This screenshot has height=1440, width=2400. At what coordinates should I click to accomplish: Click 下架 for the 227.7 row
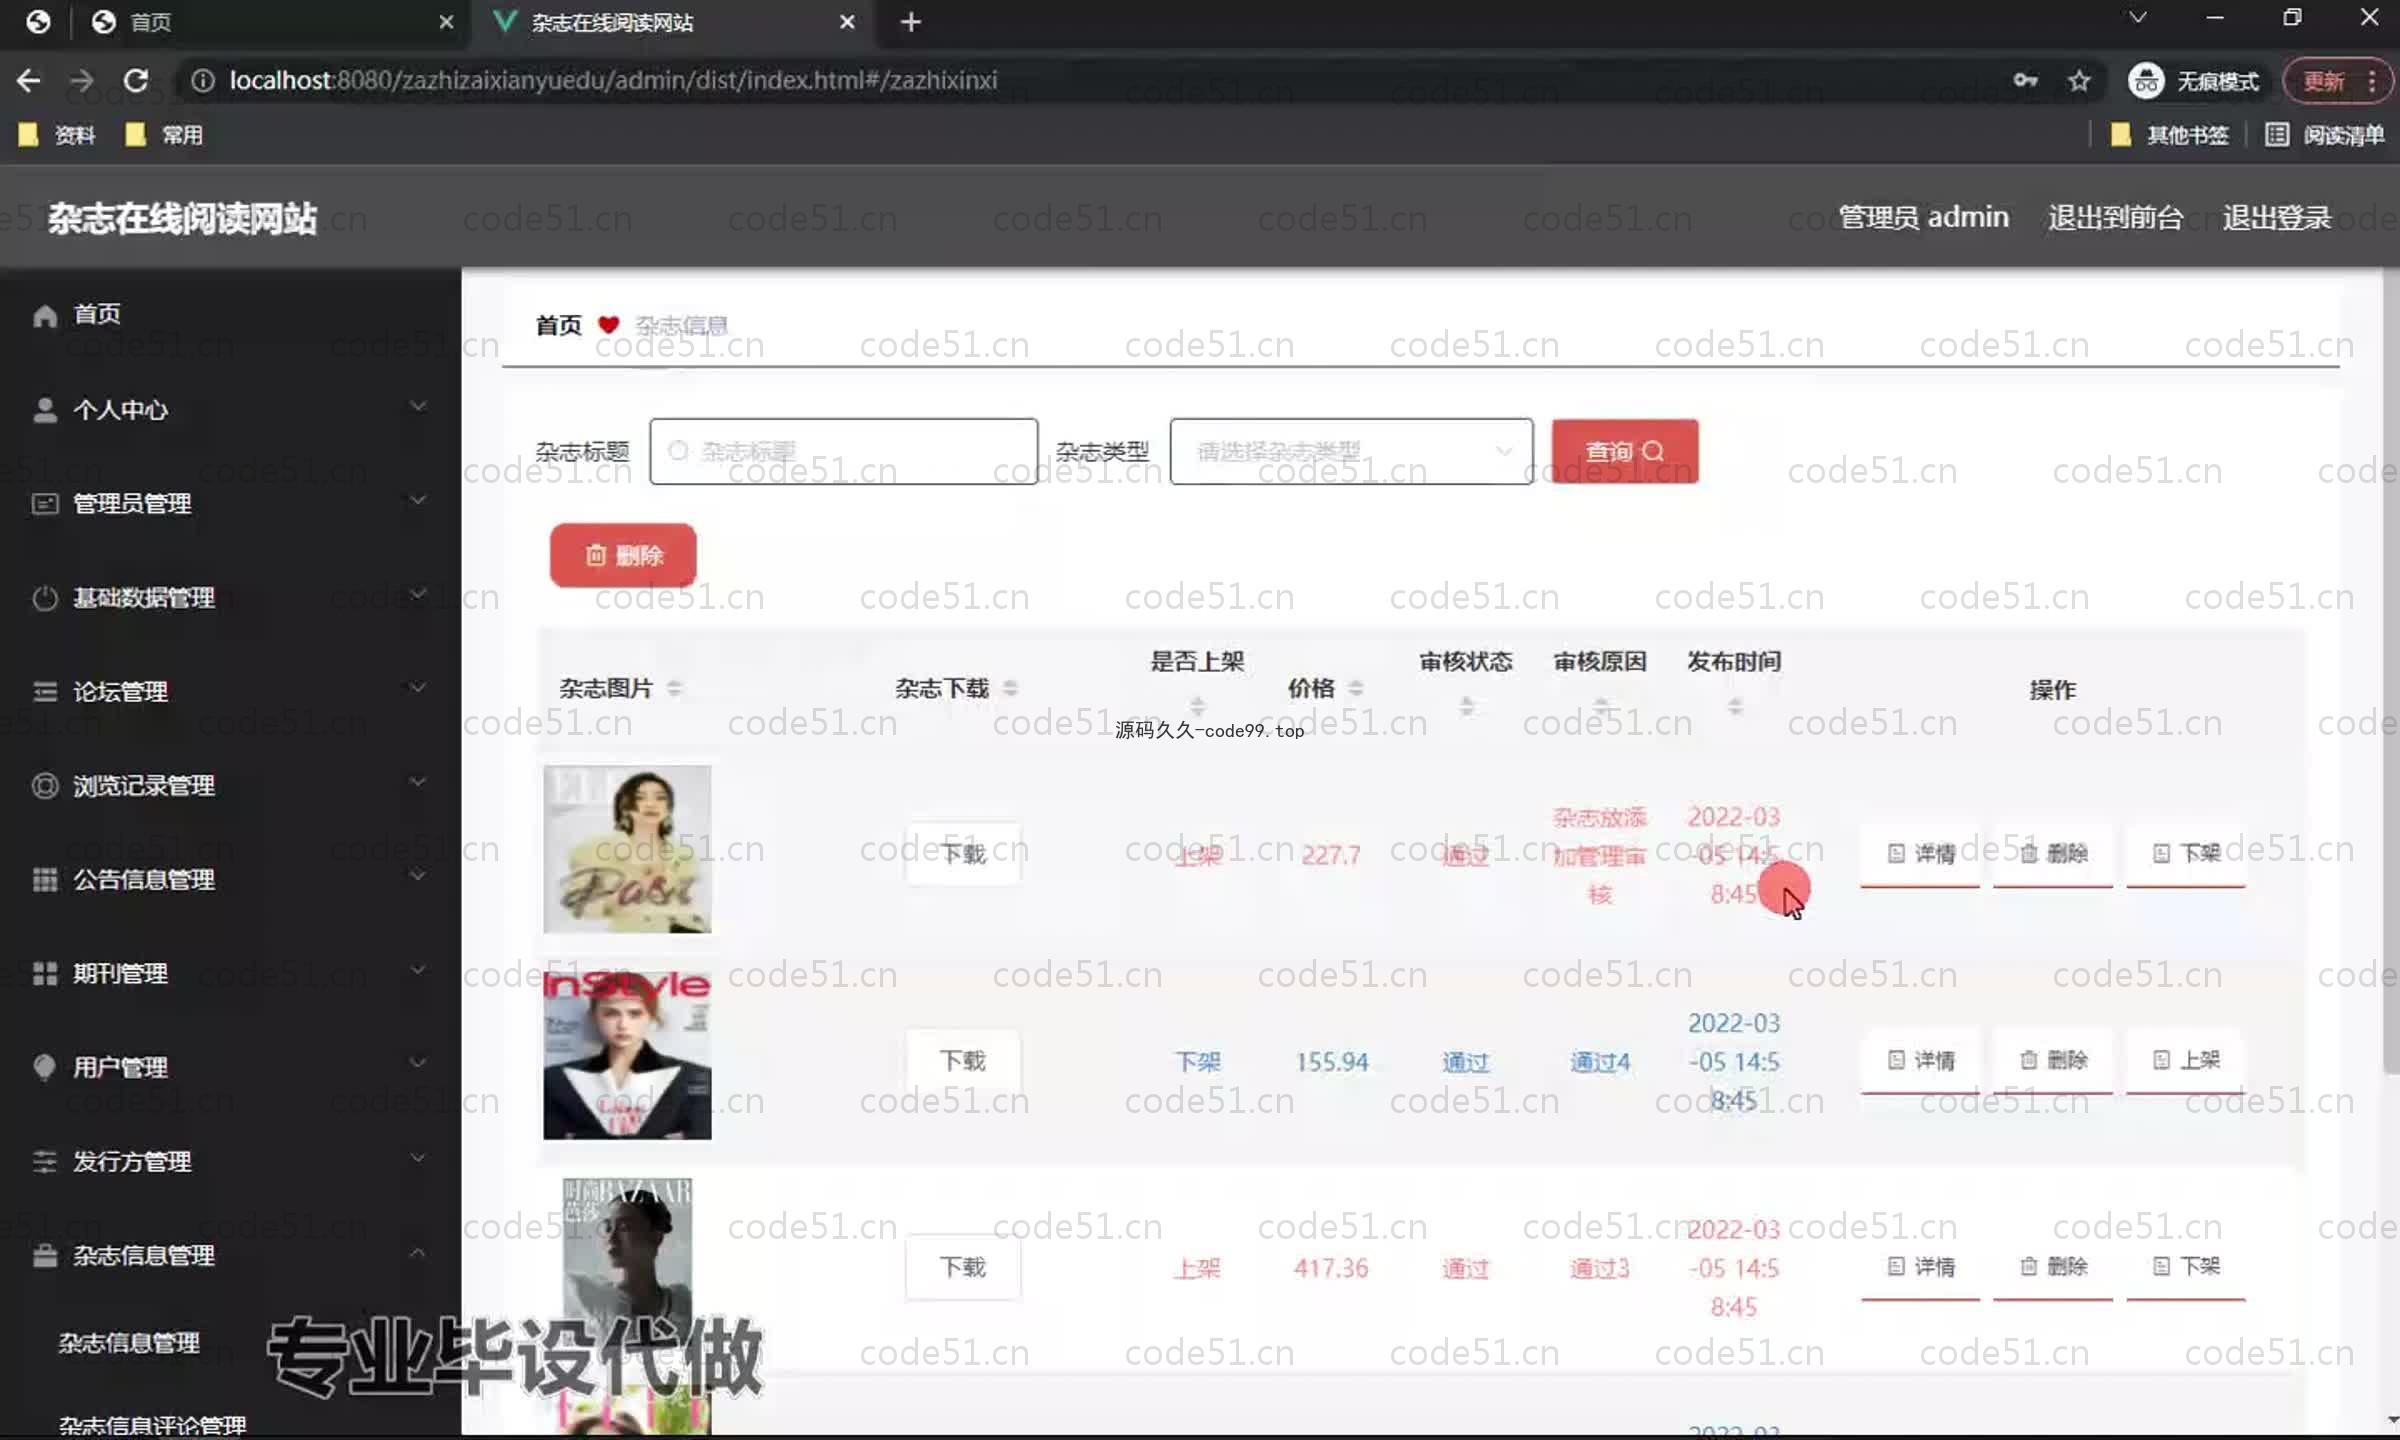click(2186, 854)
